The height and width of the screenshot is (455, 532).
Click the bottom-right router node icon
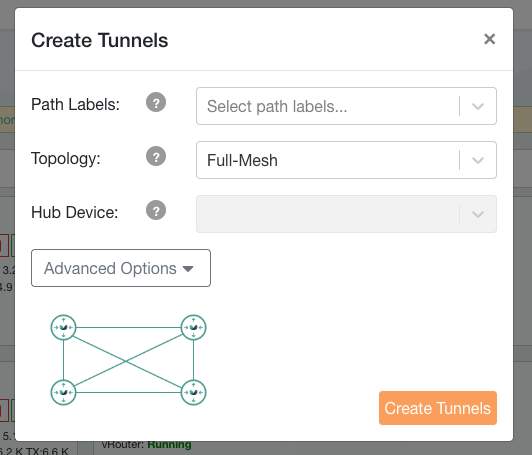coord(193,393)
